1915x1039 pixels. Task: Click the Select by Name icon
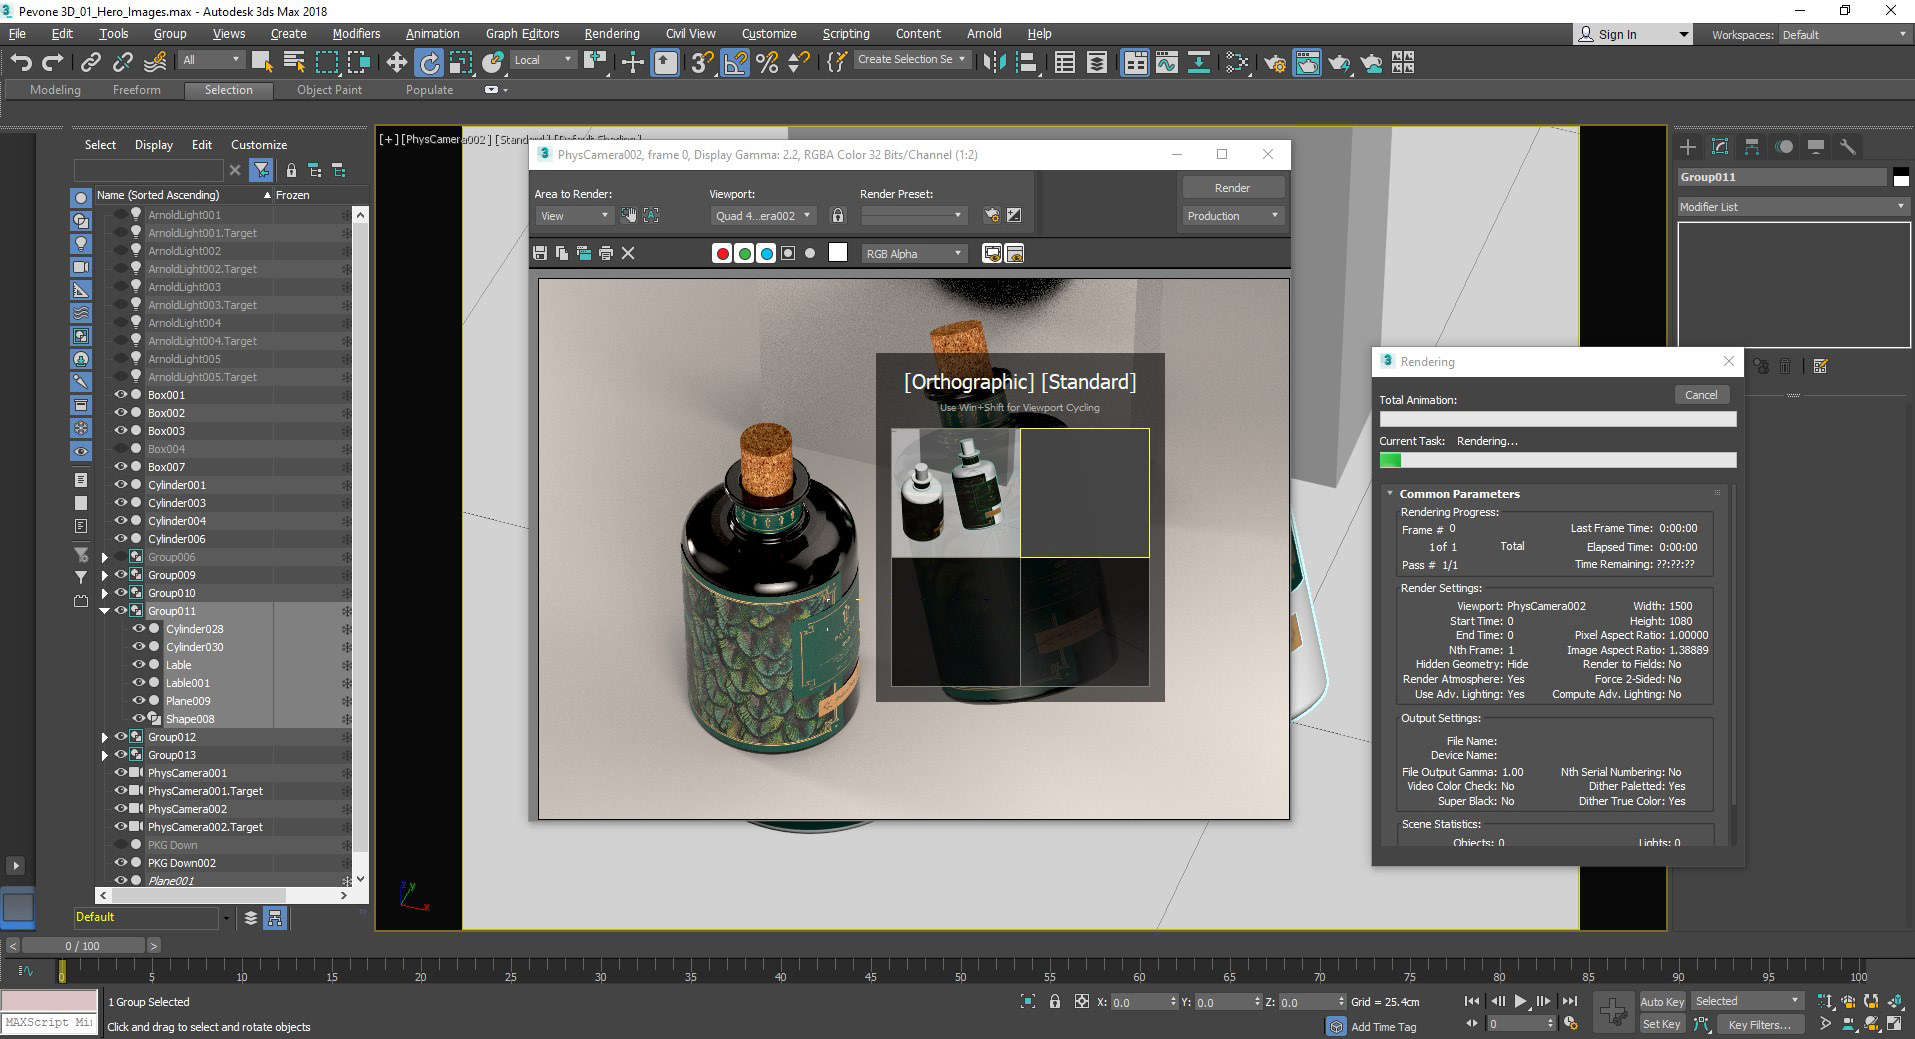(294, 62)
